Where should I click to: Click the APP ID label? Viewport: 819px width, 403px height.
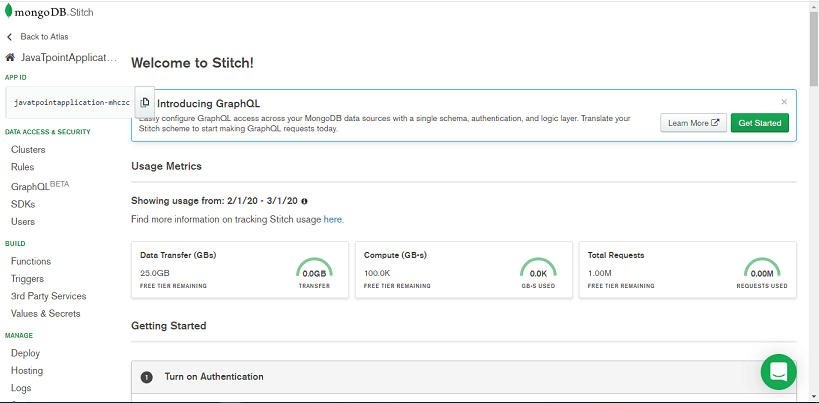tap(16, 77)
